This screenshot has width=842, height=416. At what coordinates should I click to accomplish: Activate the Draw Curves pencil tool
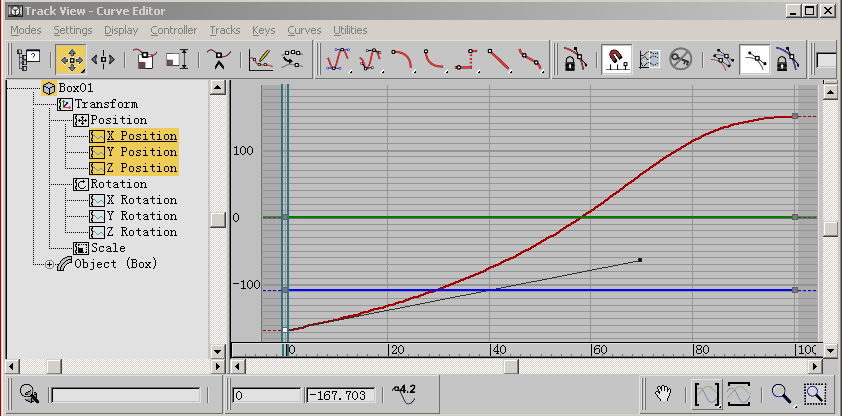click(x=260, y=59)
